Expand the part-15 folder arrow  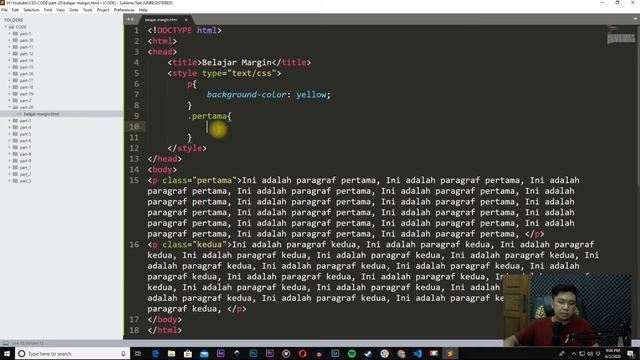tap(9, 67)
